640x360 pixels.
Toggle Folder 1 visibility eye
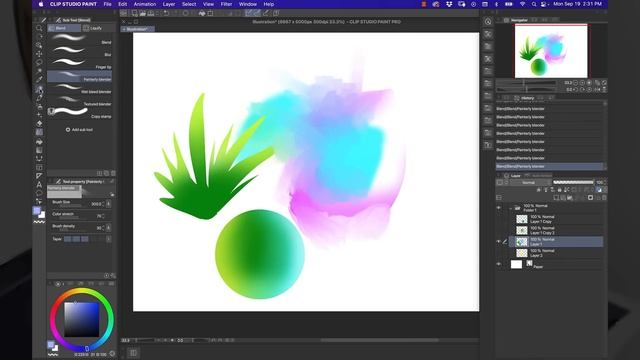point(499,208)
